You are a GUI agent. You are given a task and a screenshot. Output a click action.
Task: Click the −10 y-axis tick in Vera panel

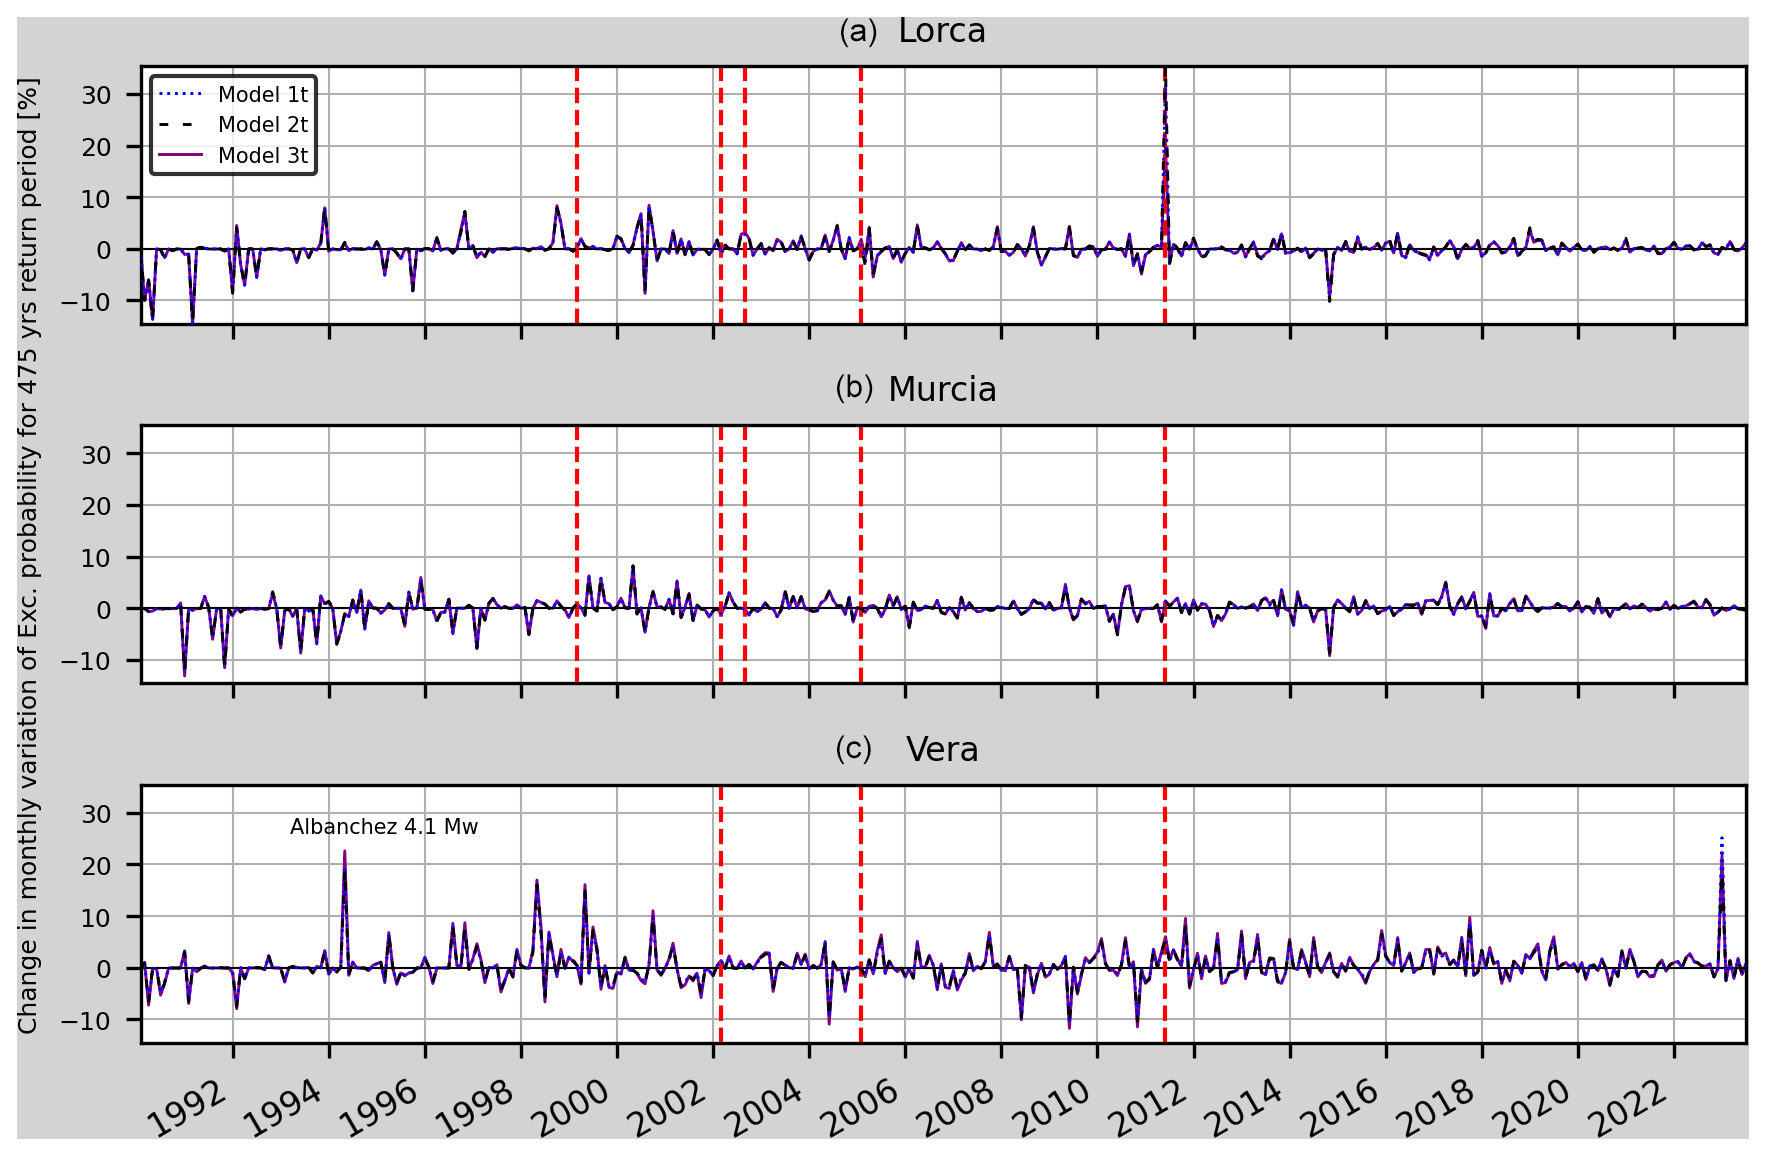coord(90,1021)
